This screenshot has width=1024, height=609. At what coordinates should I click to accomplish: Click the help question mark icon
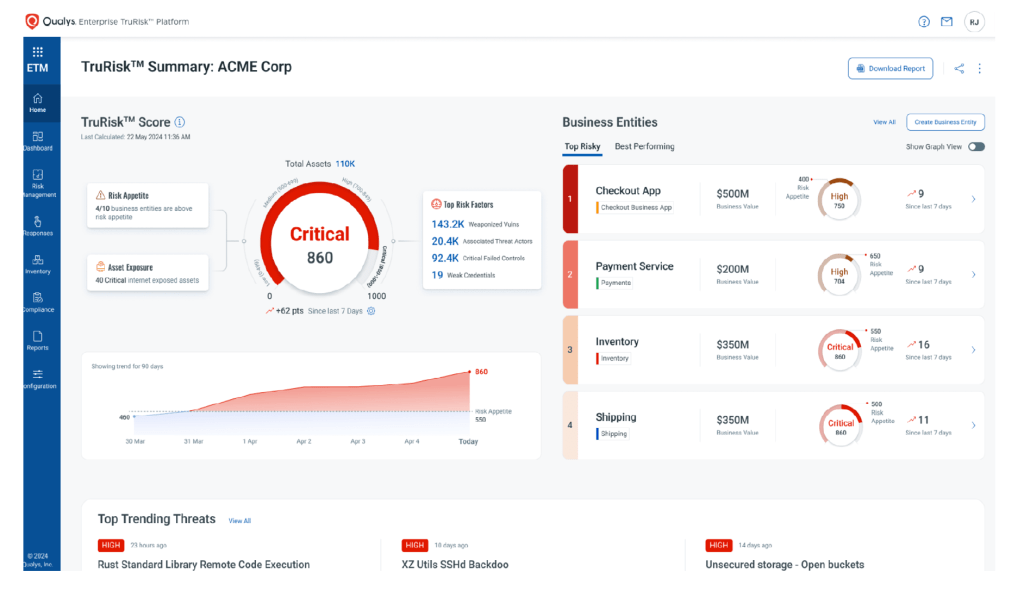[924, 22]
